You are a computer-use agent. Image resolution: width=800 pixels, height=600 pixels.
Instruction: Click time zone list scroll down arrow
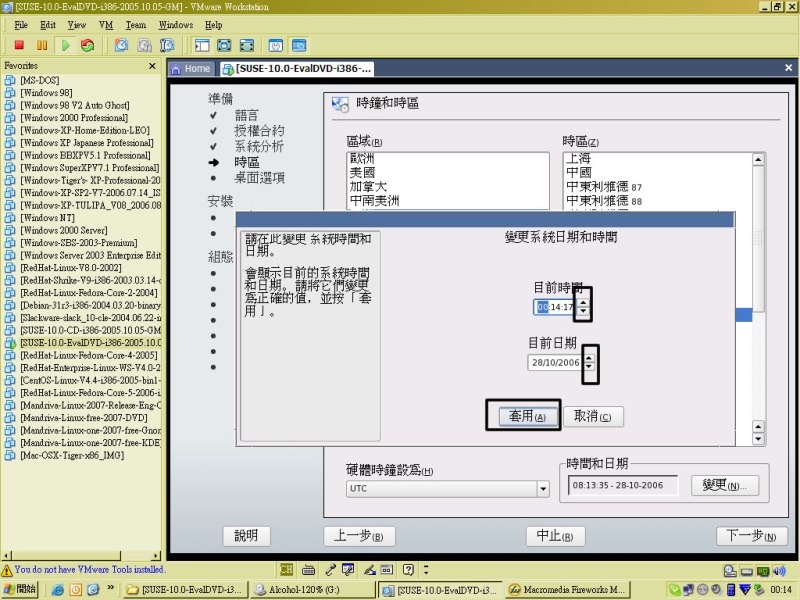click(758, 439)
